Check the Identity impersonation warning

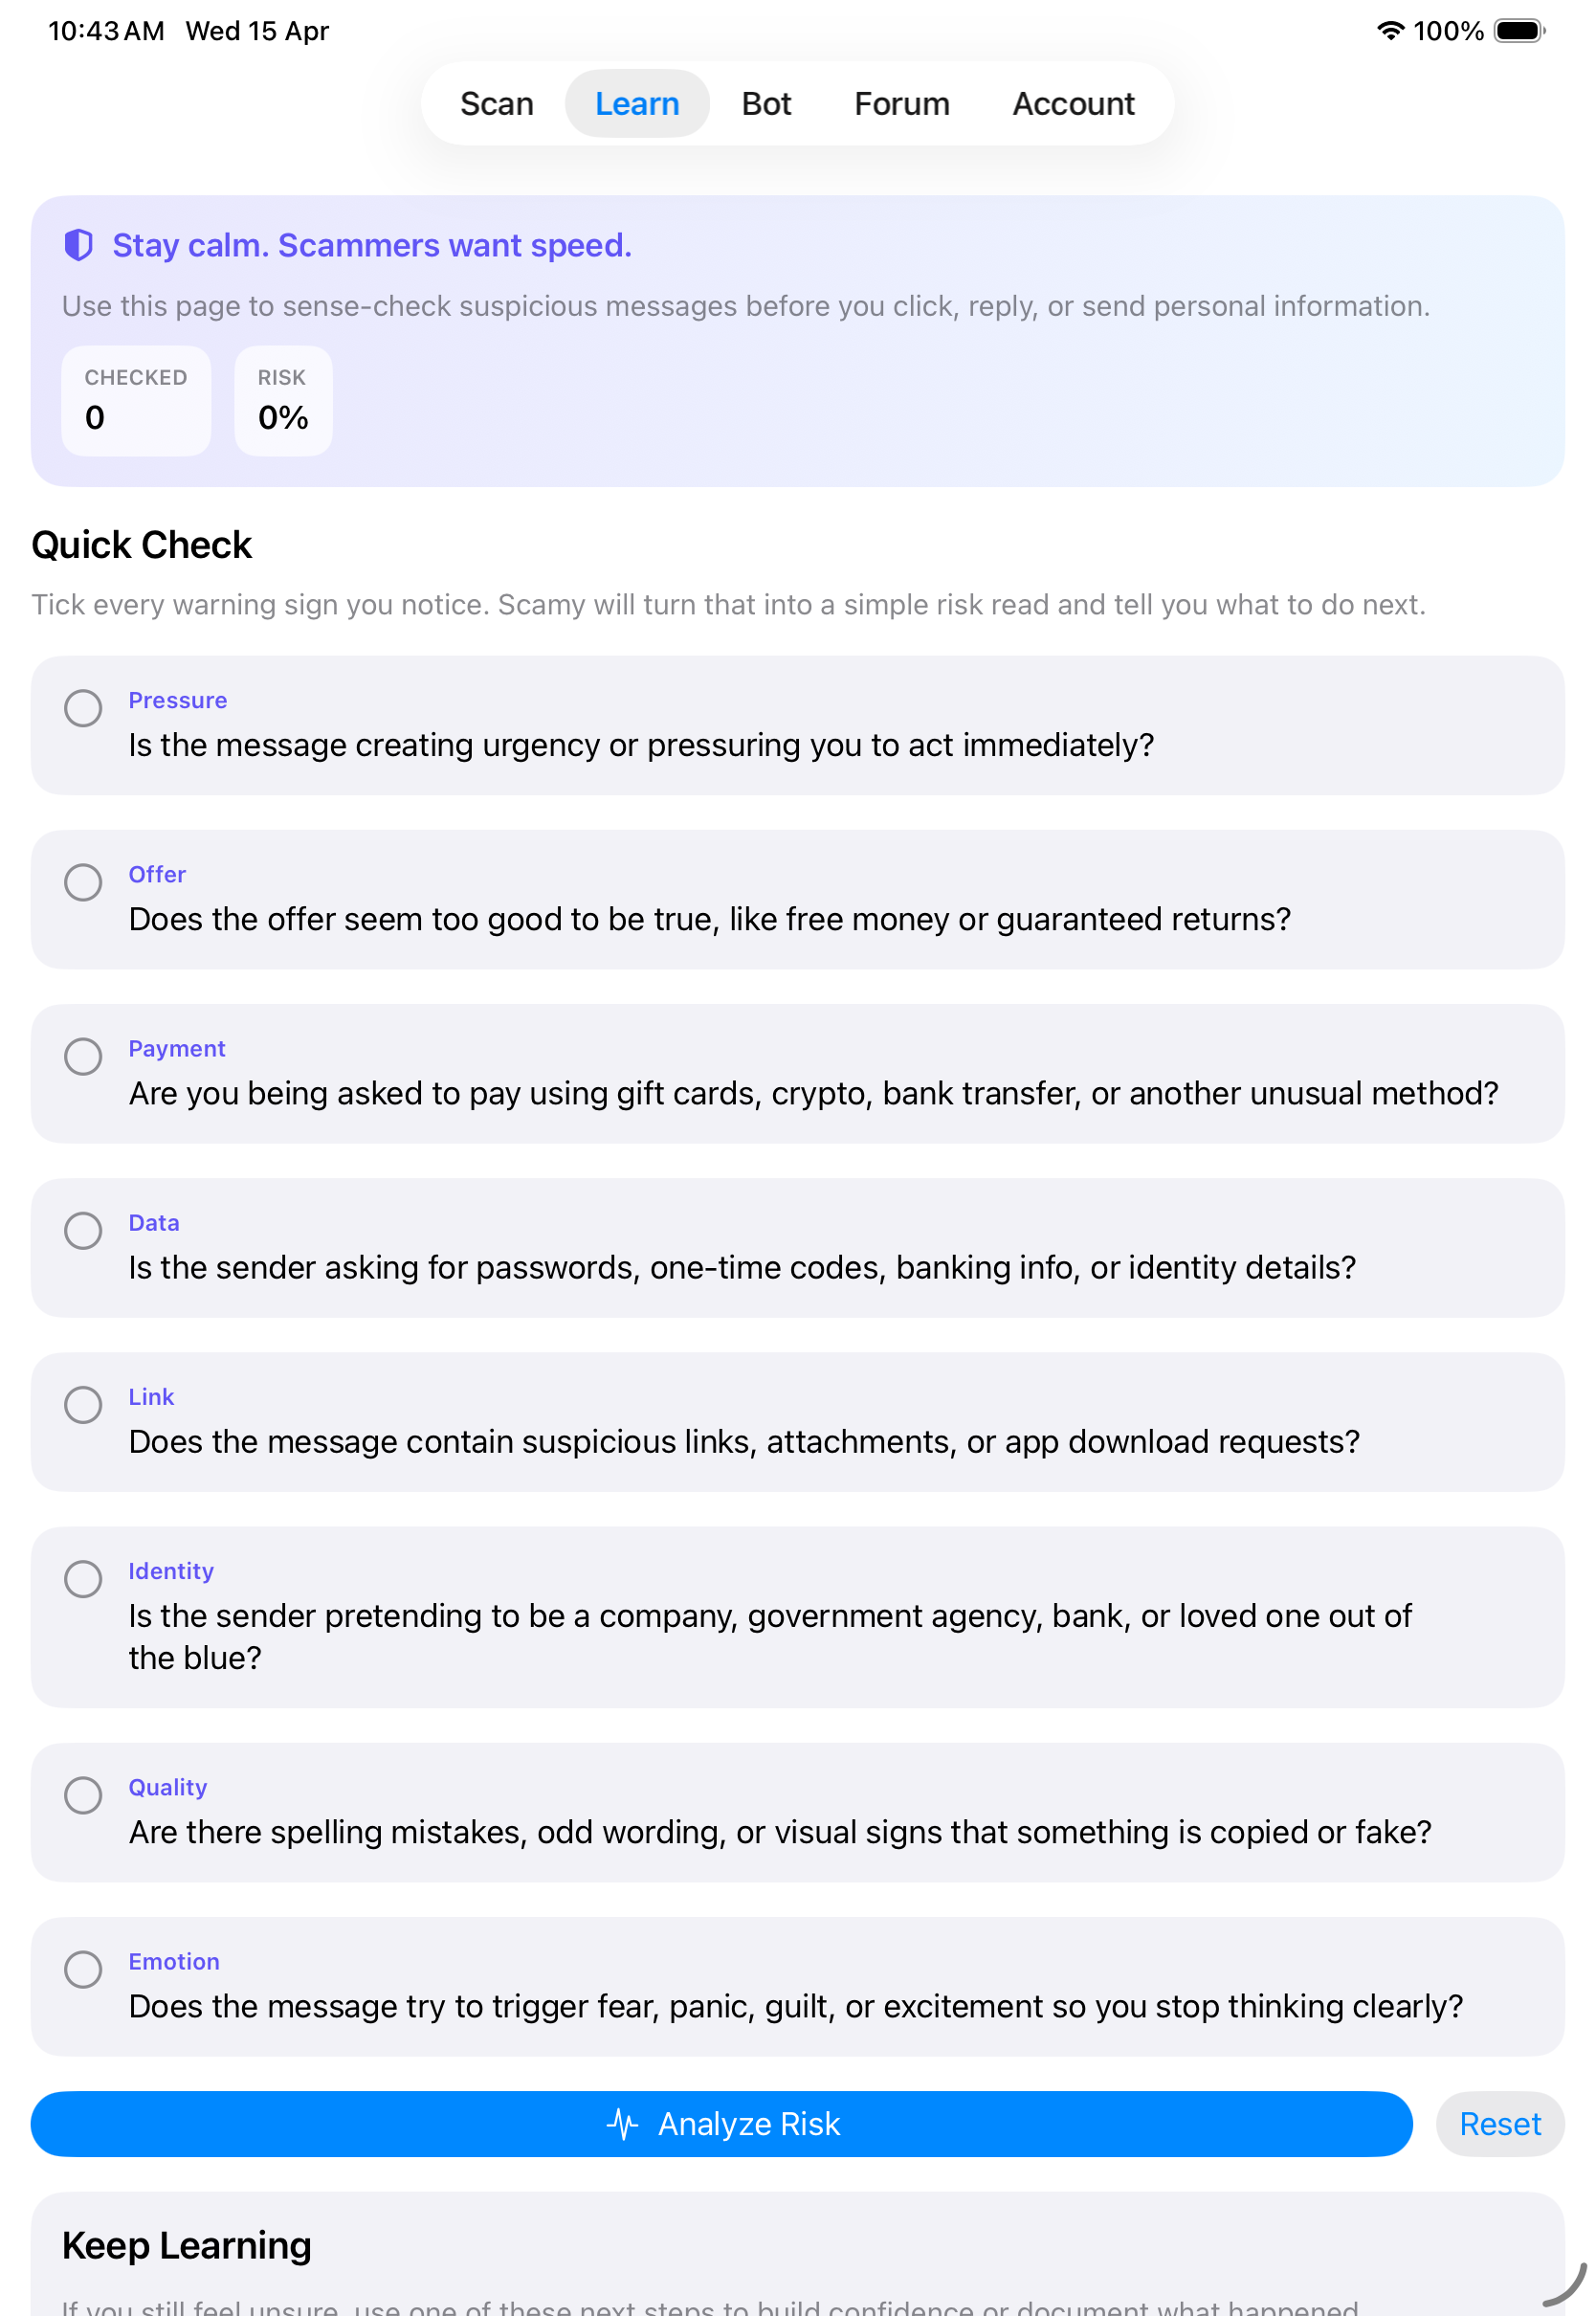tap(83, 1580)
